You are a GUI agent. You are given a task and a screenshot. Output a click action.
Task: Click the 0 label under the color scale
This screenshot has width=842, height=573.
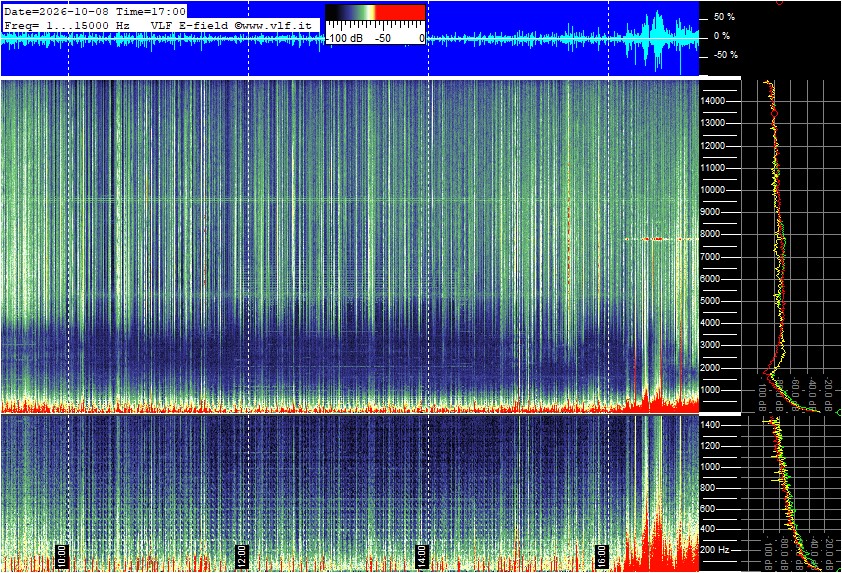click(422, 38)
